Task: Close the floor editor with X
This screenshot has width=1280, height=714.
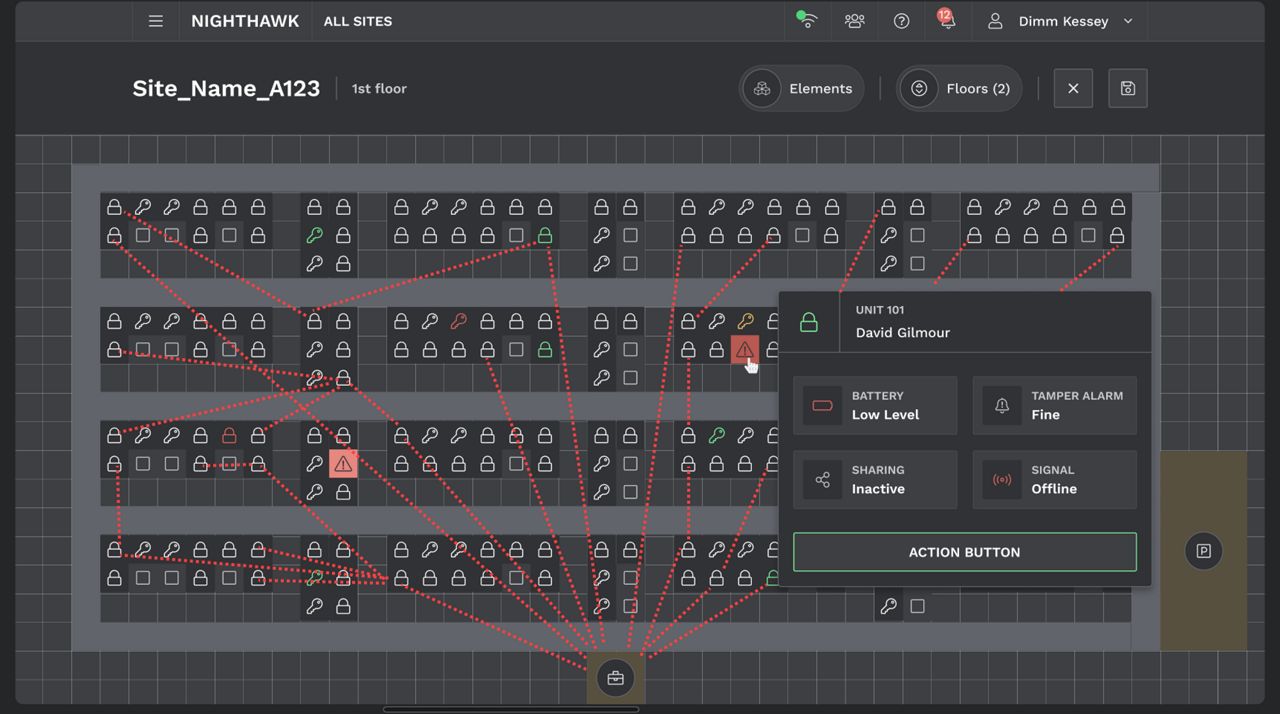Action: (1073, 89)
